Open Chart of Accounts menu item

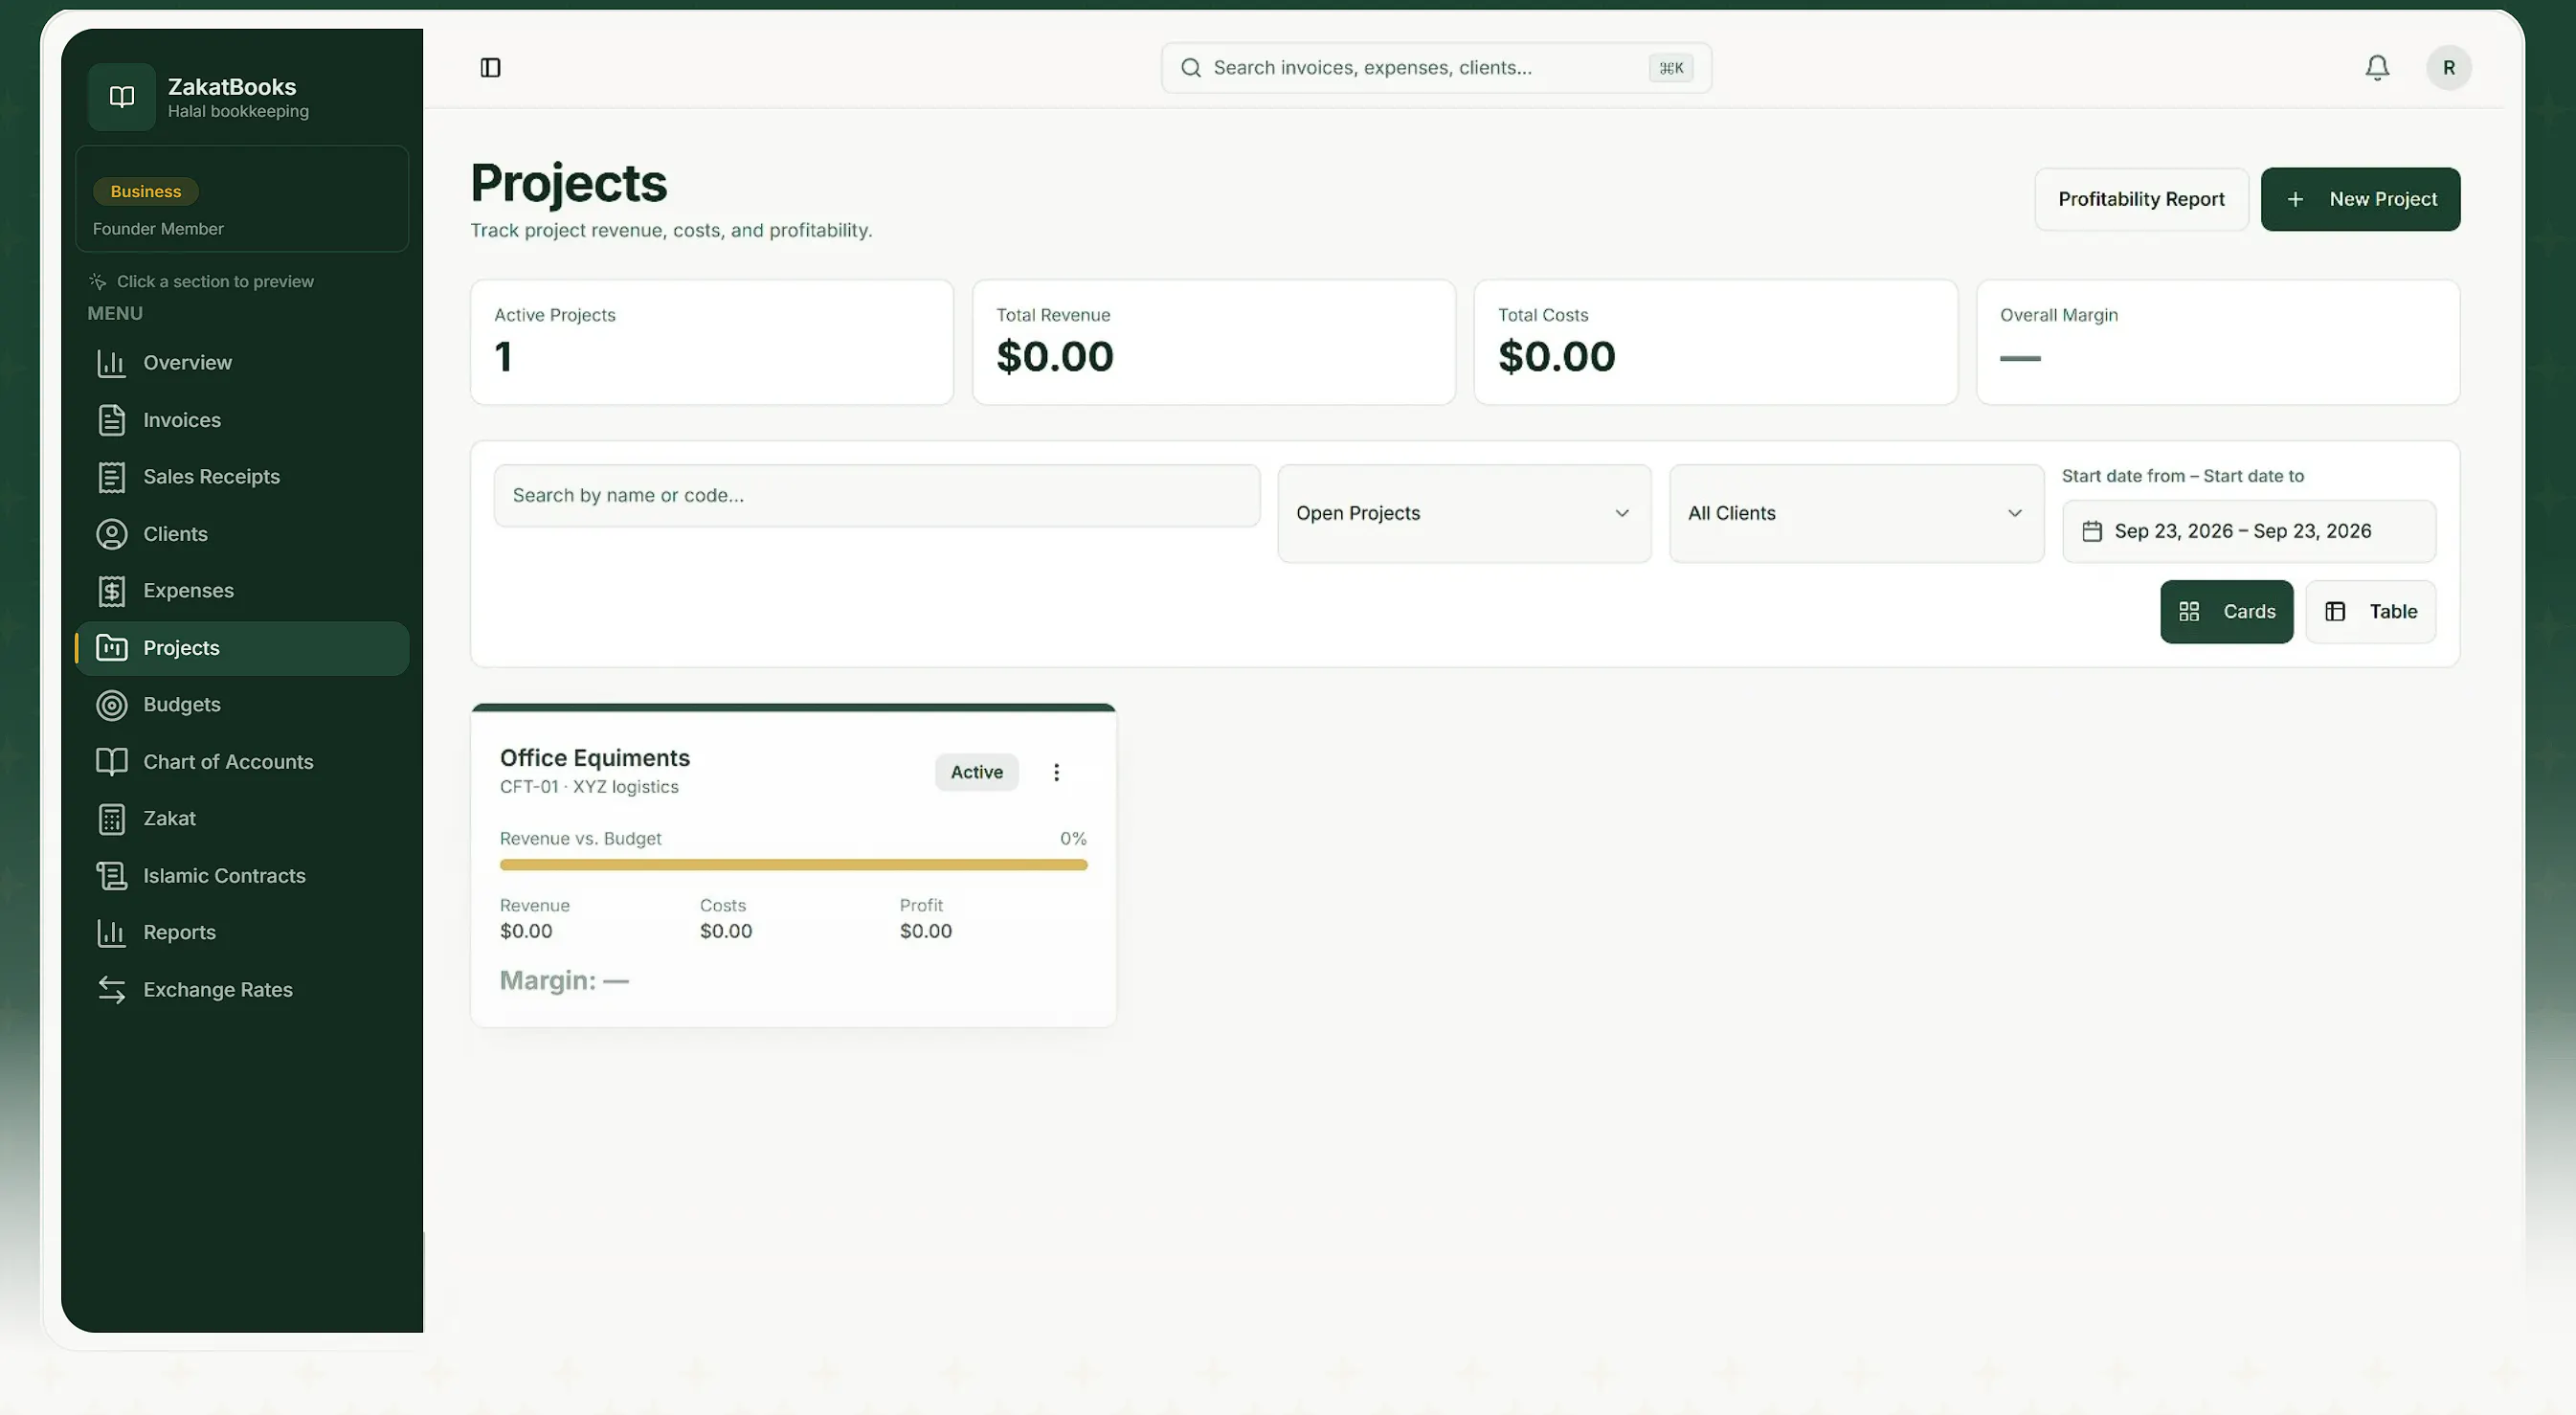click(242, 761)
